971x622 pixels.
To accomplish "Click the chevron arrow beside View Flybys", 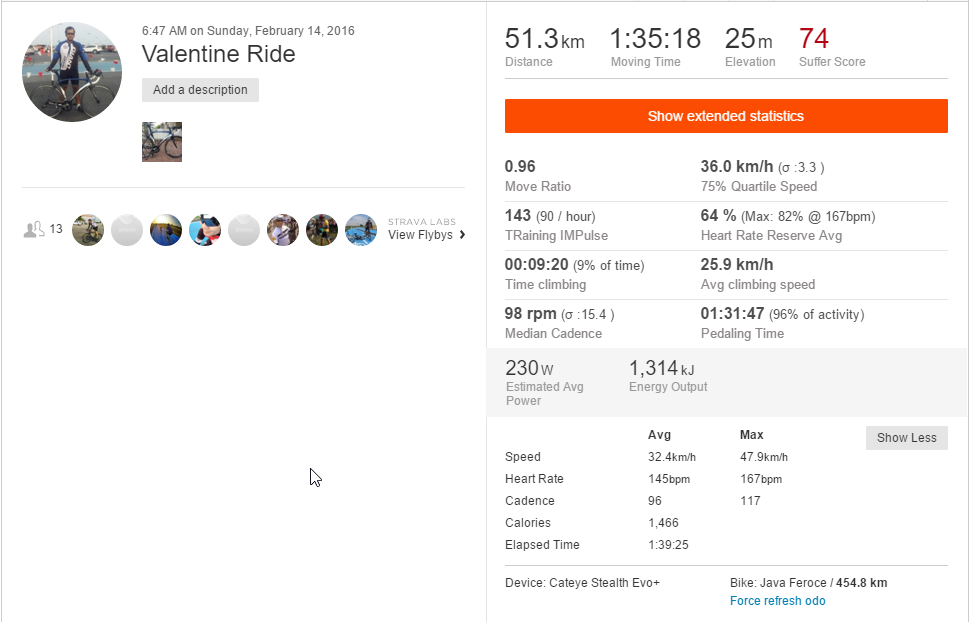I will (462, 235).
